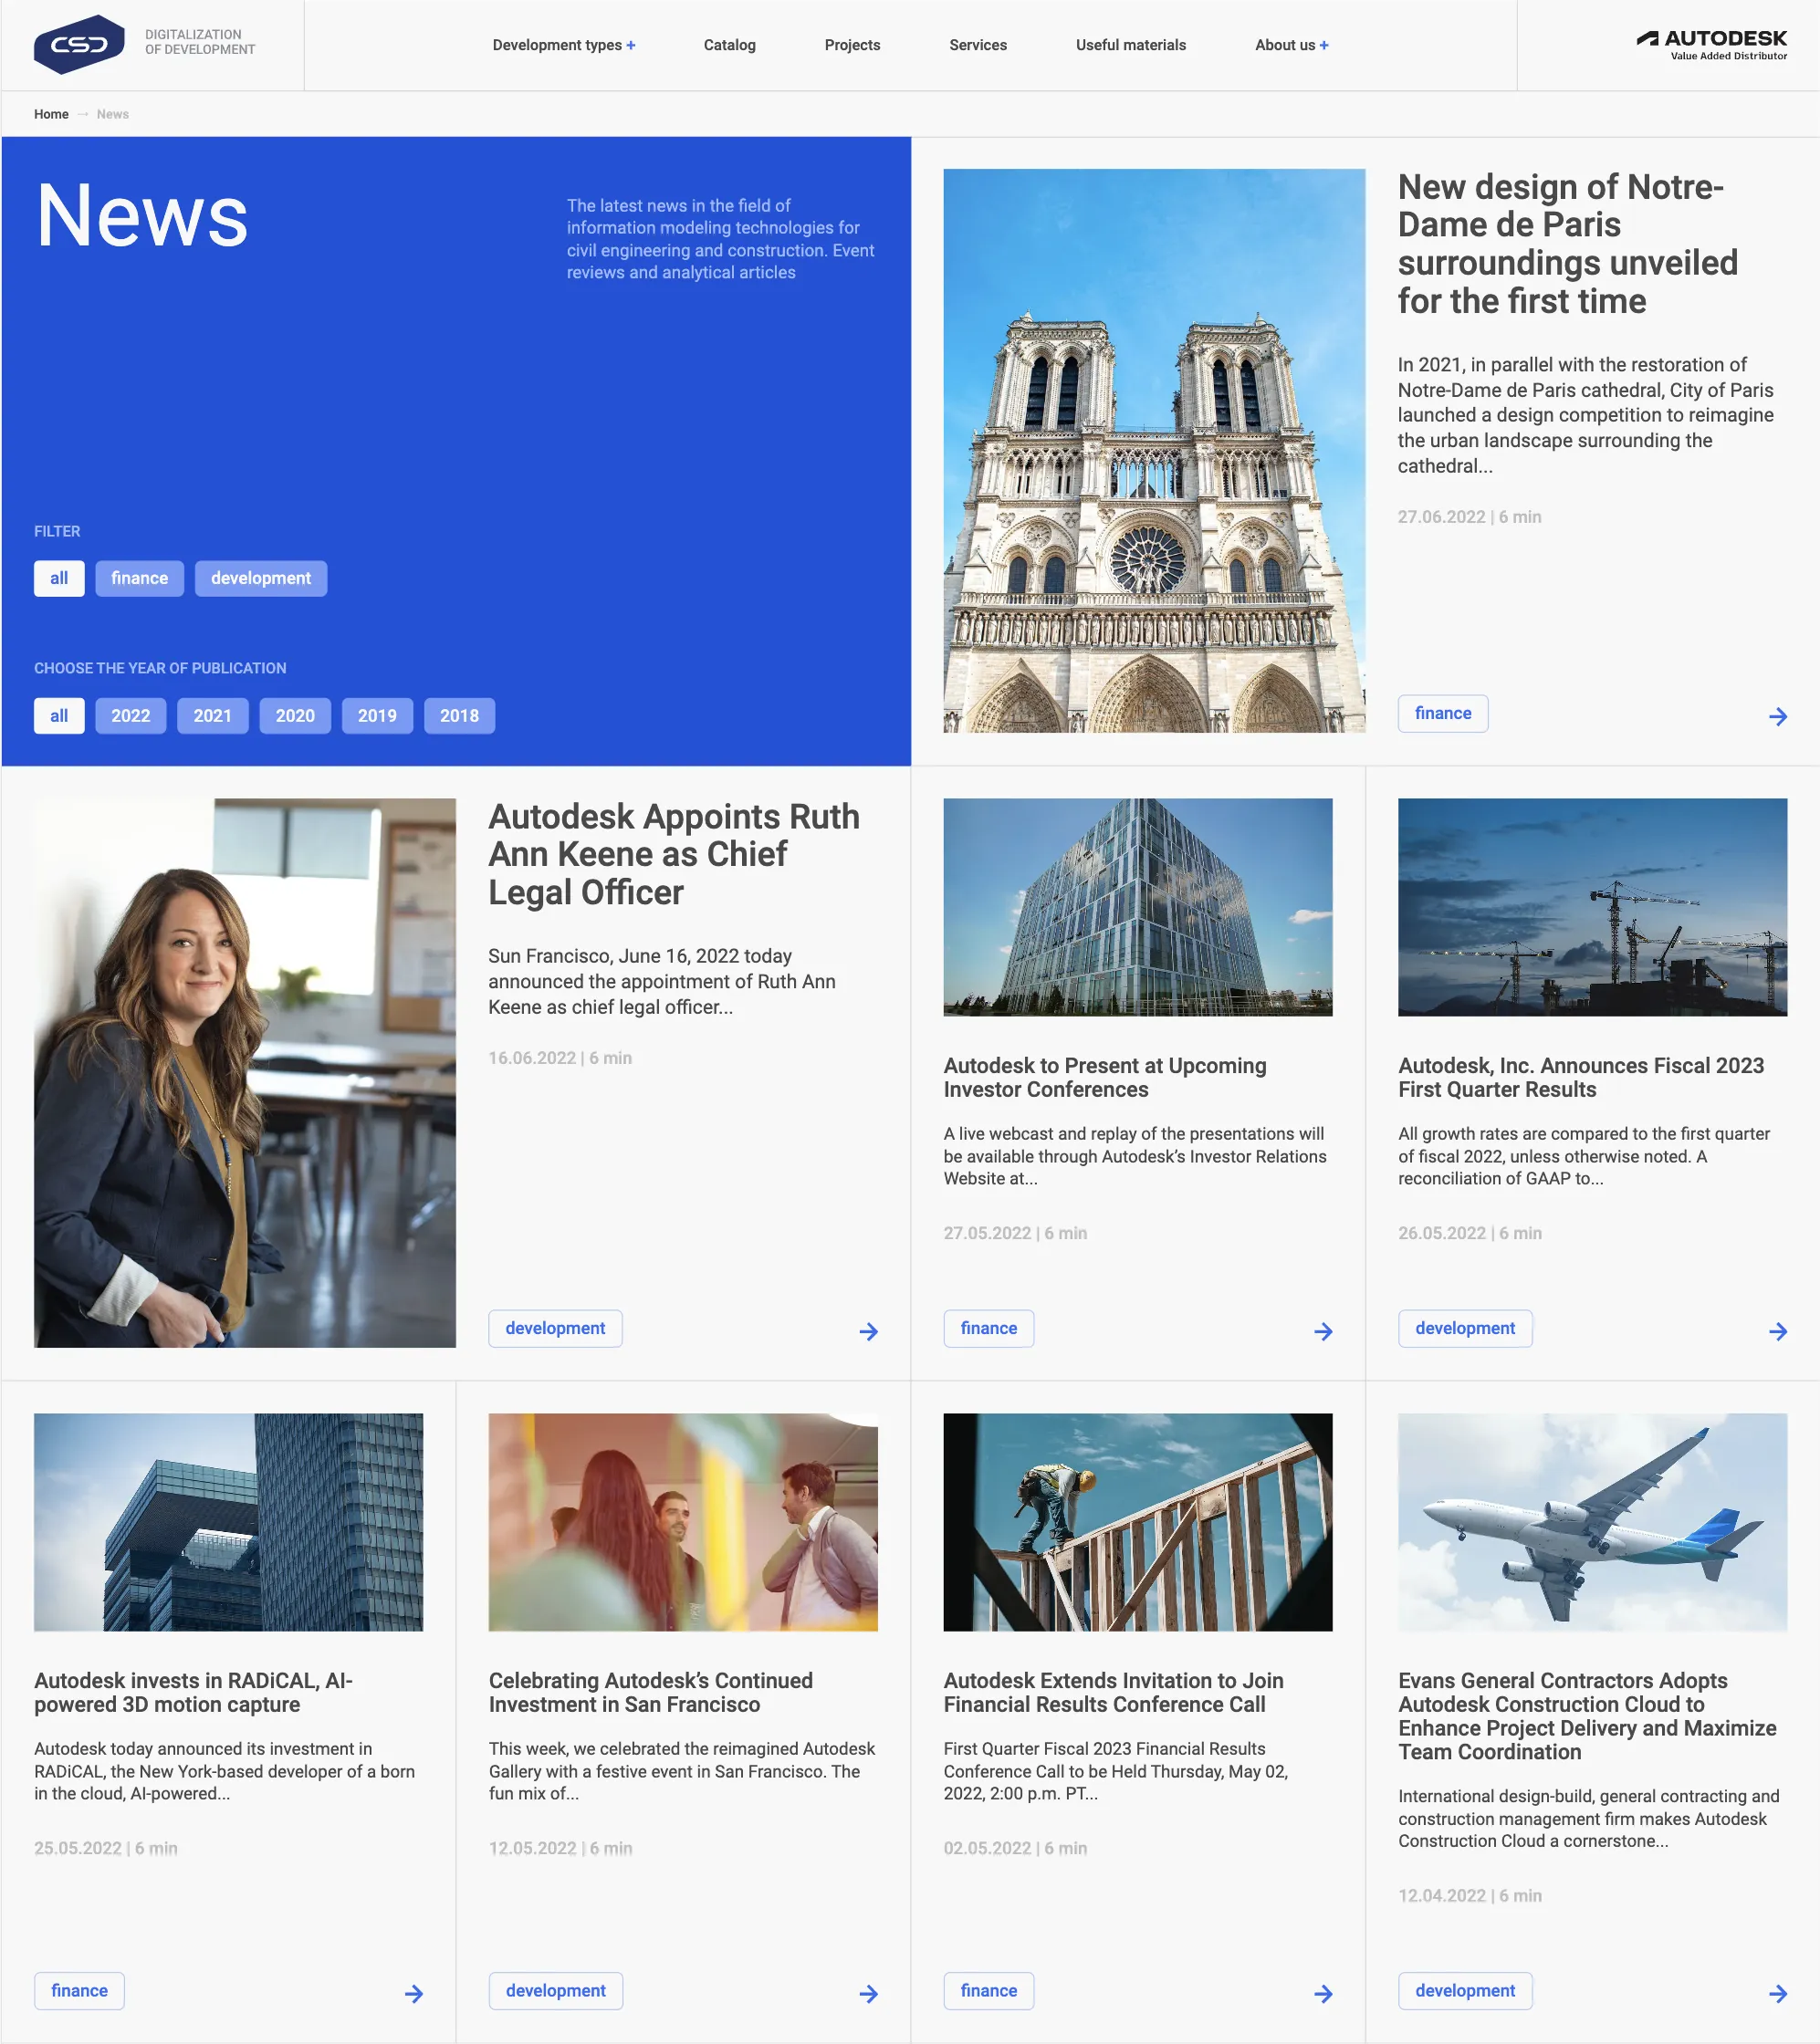Filter news by development category

pos(260,578)
